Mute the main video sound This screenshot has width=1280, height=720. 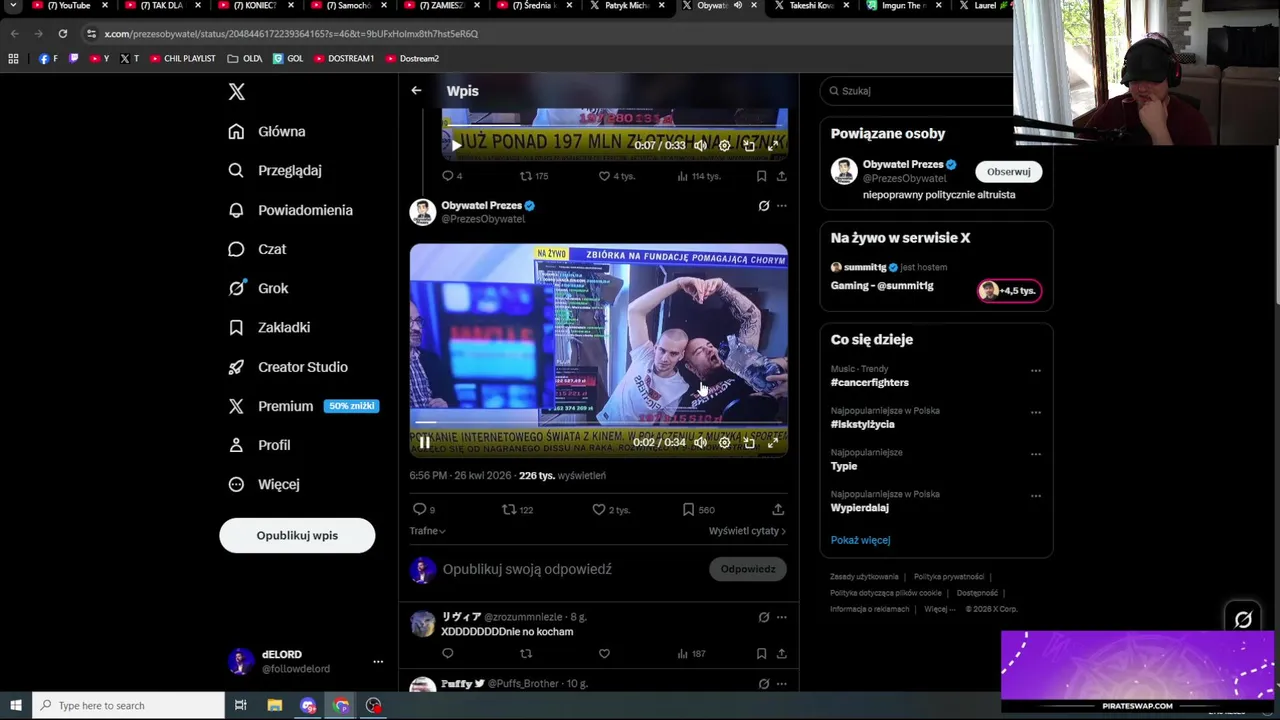[700, 442]
